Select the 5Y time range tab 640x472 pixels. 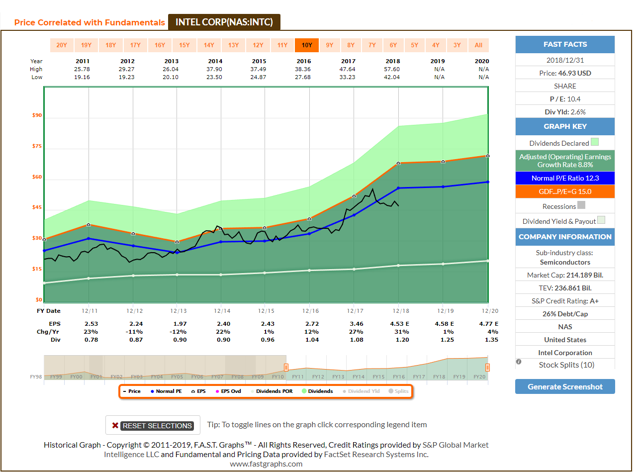point(414,45)
